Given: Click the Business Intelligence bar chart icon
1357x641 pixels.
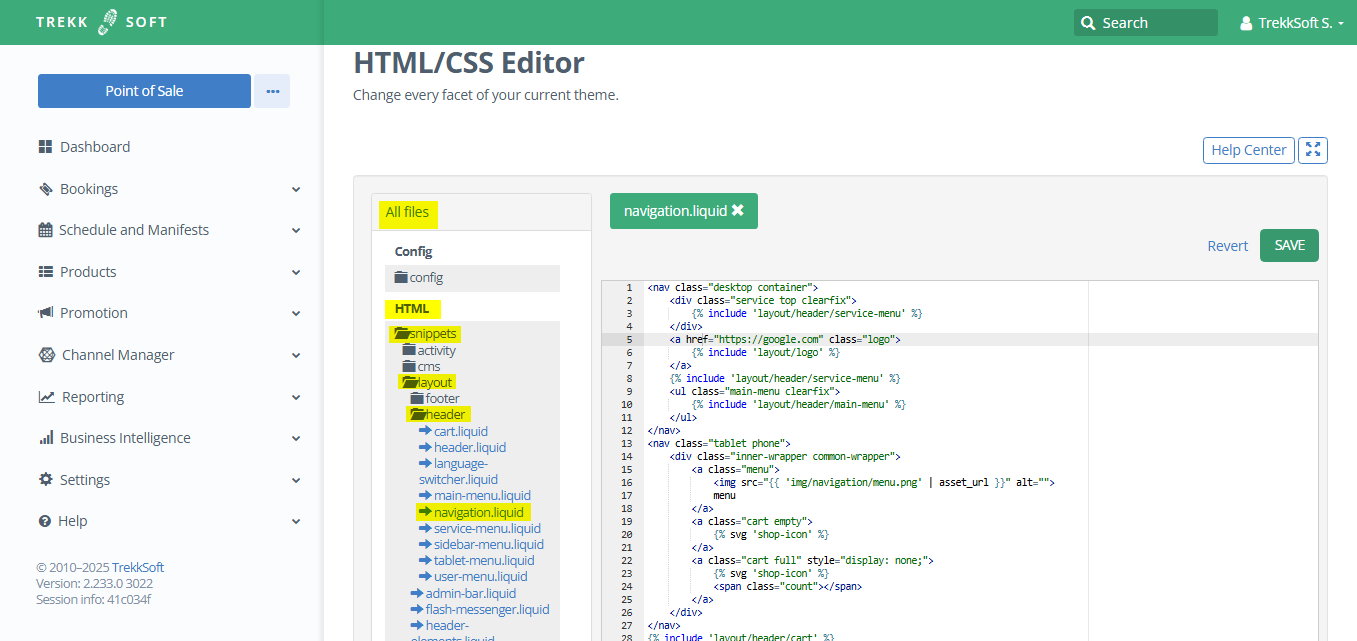Looking at the screenshot, I should [46, 438].
